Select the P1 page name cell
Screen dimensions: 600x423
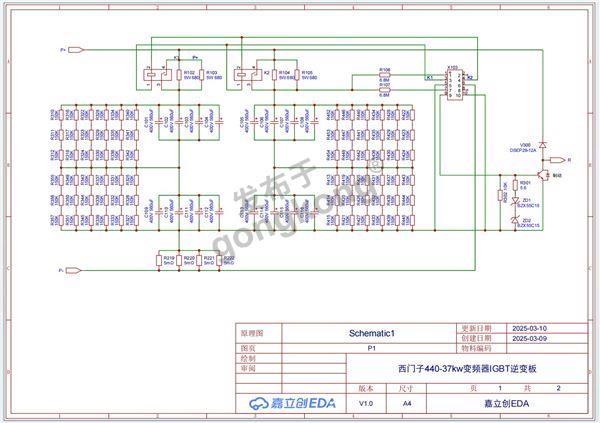click(372, 349)
